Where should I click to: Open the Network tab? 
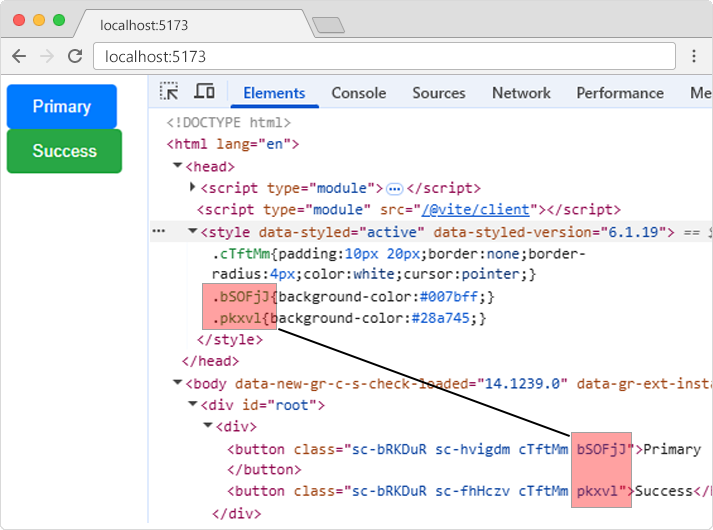pyautogui.click(x=521, y=93)
